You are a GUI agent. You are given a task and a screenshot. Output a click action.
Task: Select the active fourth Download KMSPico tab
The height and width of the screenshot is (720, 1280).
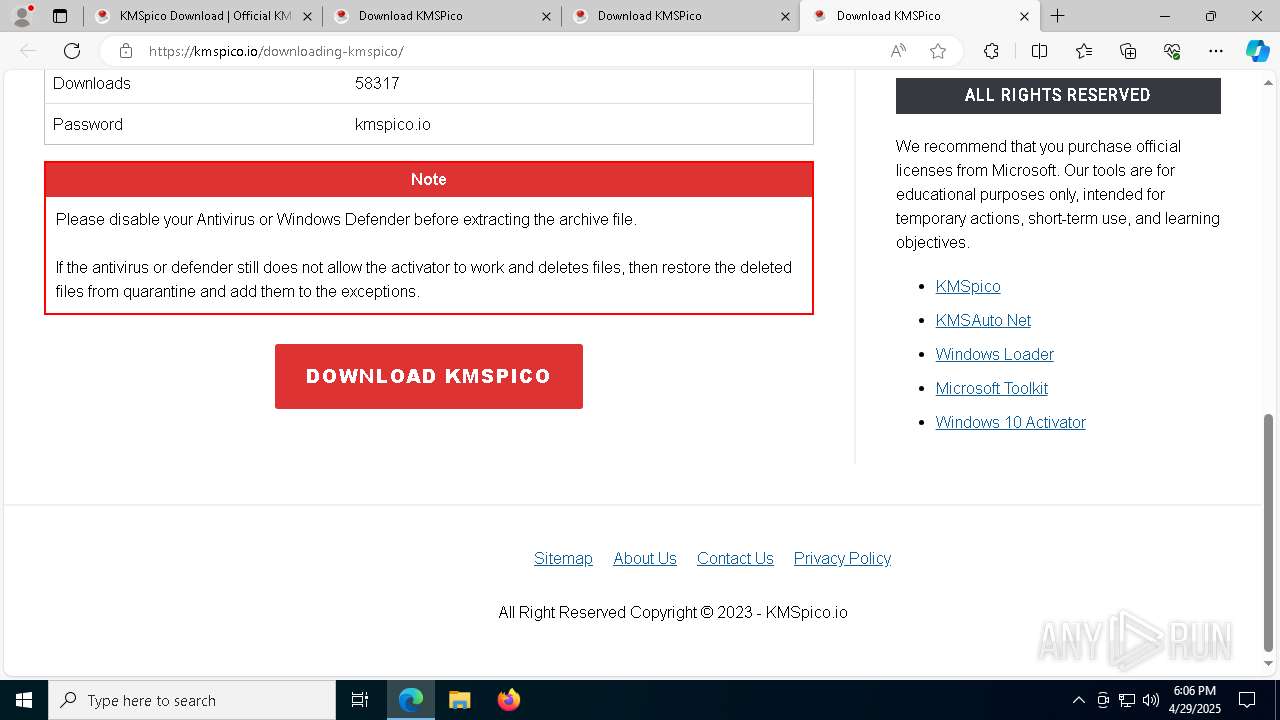(x=920, y=16)
